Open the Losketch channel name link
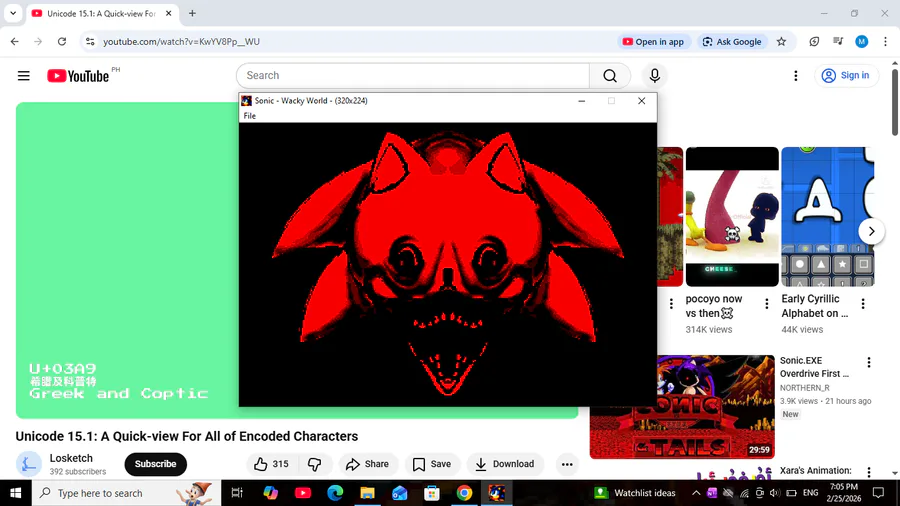 [71, 458]
